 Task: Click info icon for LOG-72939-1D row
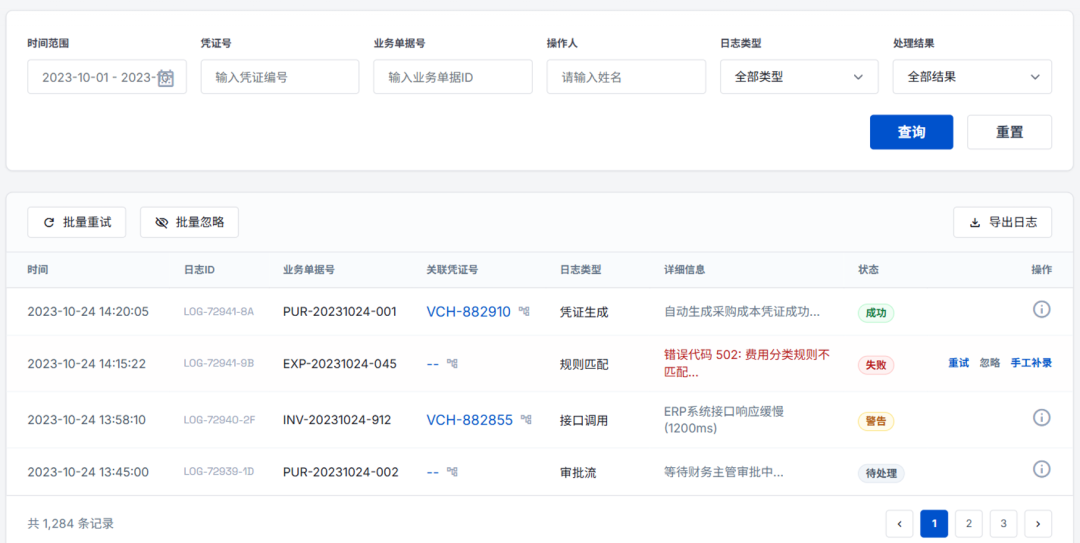[1041, 469]
